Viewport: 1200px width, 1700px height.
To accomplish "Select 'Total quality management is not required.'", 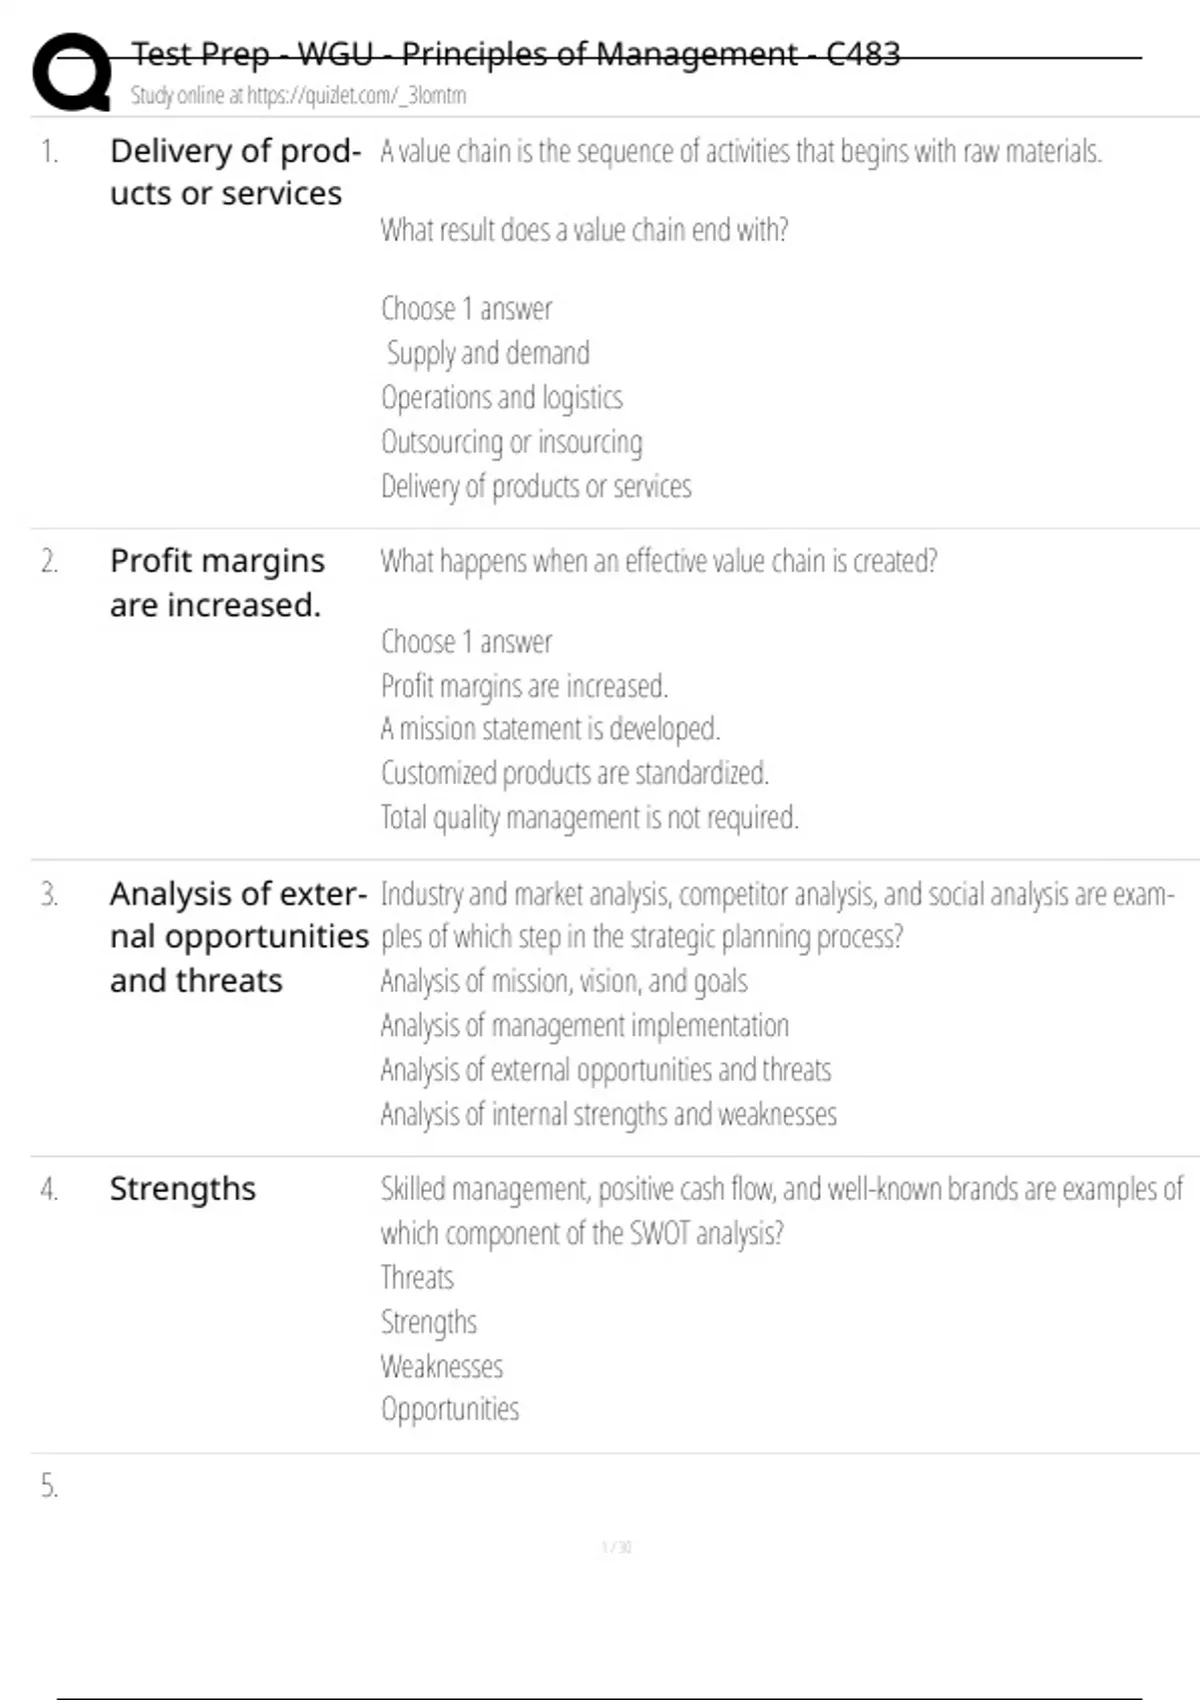I will pyautogui.click(x=589, y=817).
